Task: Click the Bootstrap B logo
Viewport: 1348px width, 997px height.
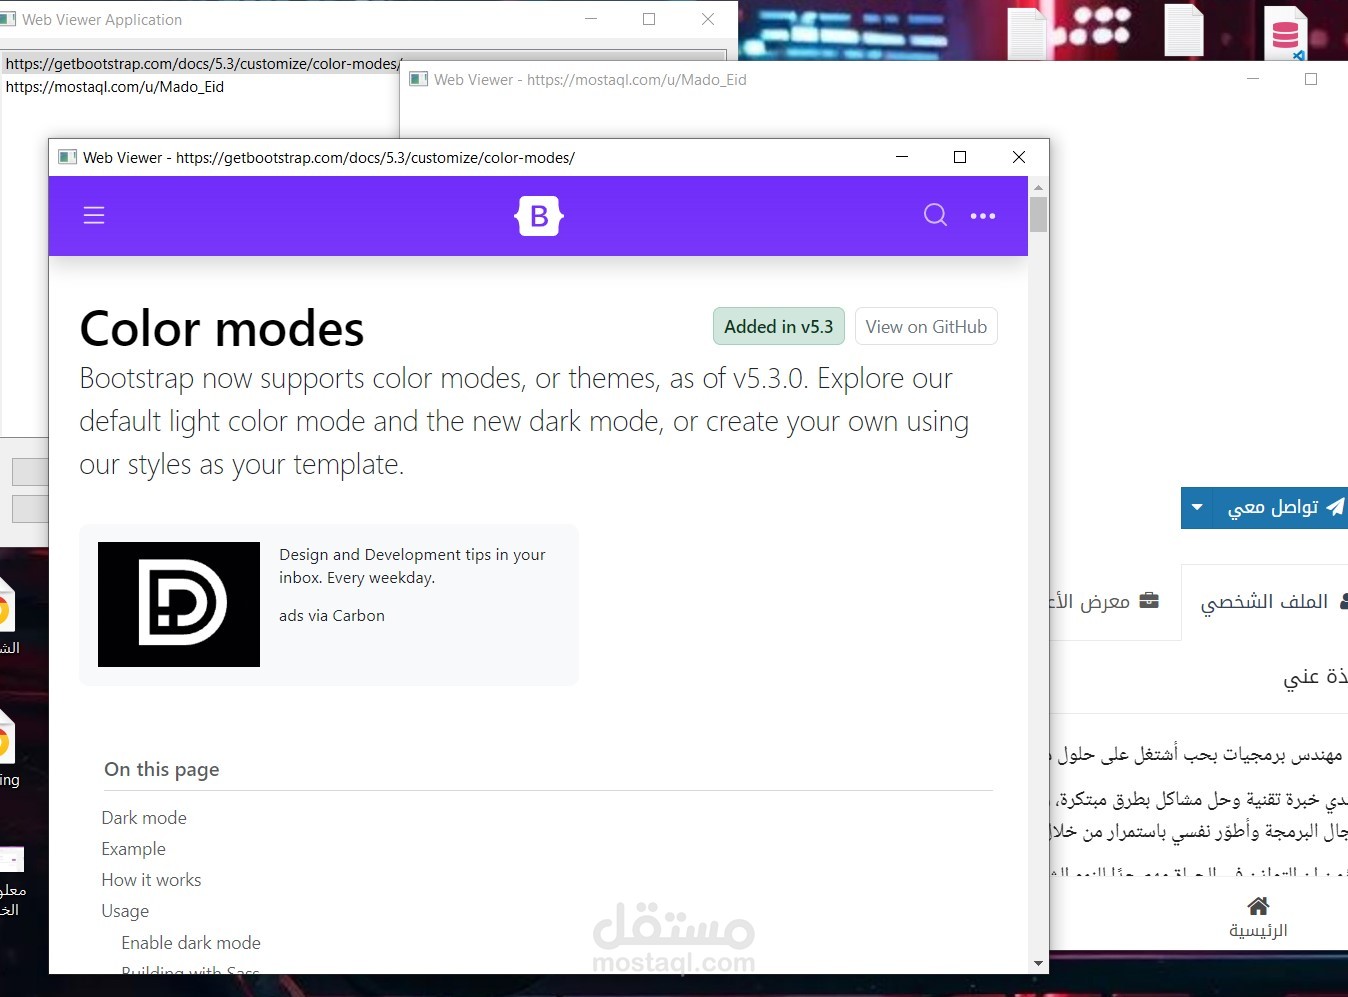Action: pyautogui.click(x=539, y=216)
